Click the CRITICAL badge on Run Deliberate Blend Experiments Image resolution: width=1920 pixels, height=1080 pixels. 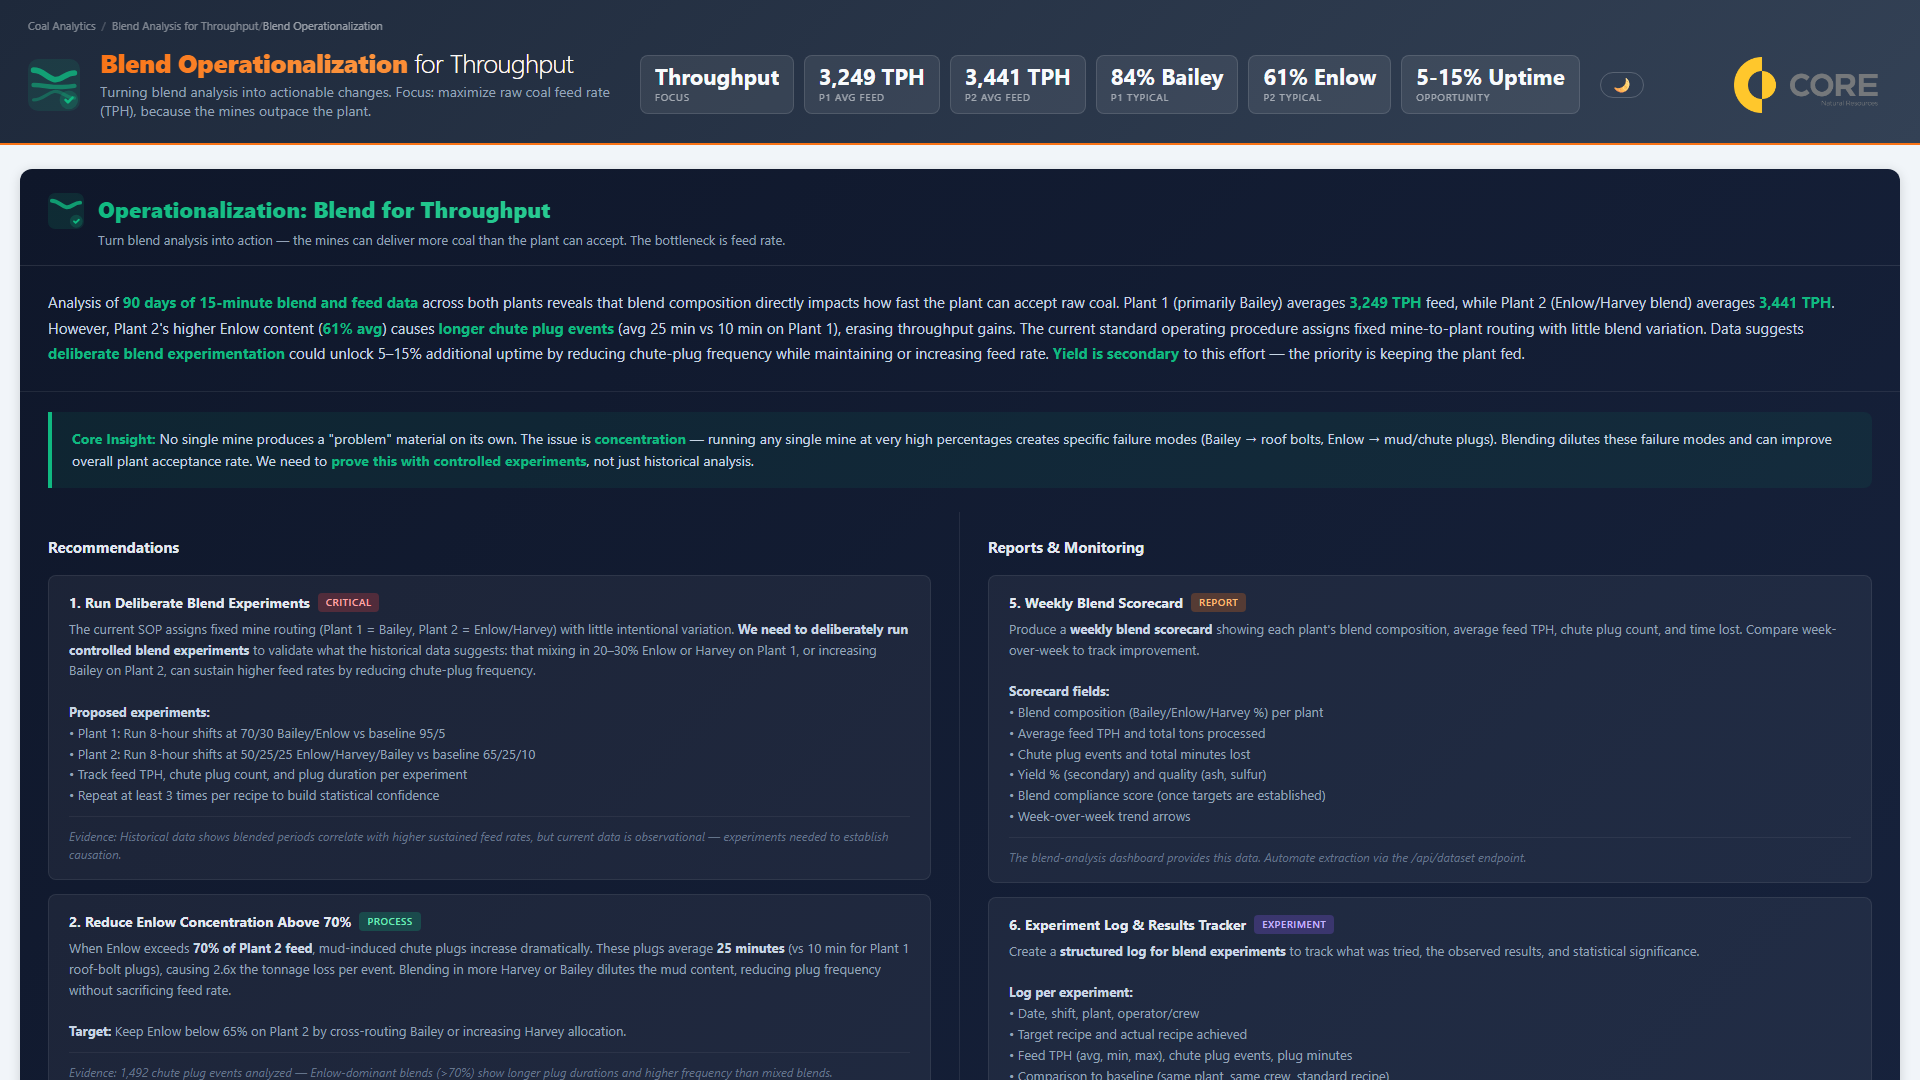(x=348, y=602)
